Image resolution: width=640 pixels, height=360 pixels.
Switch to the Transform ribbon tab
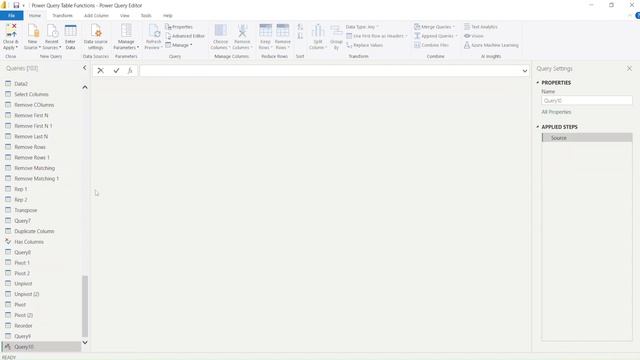(x=62, y=16)
